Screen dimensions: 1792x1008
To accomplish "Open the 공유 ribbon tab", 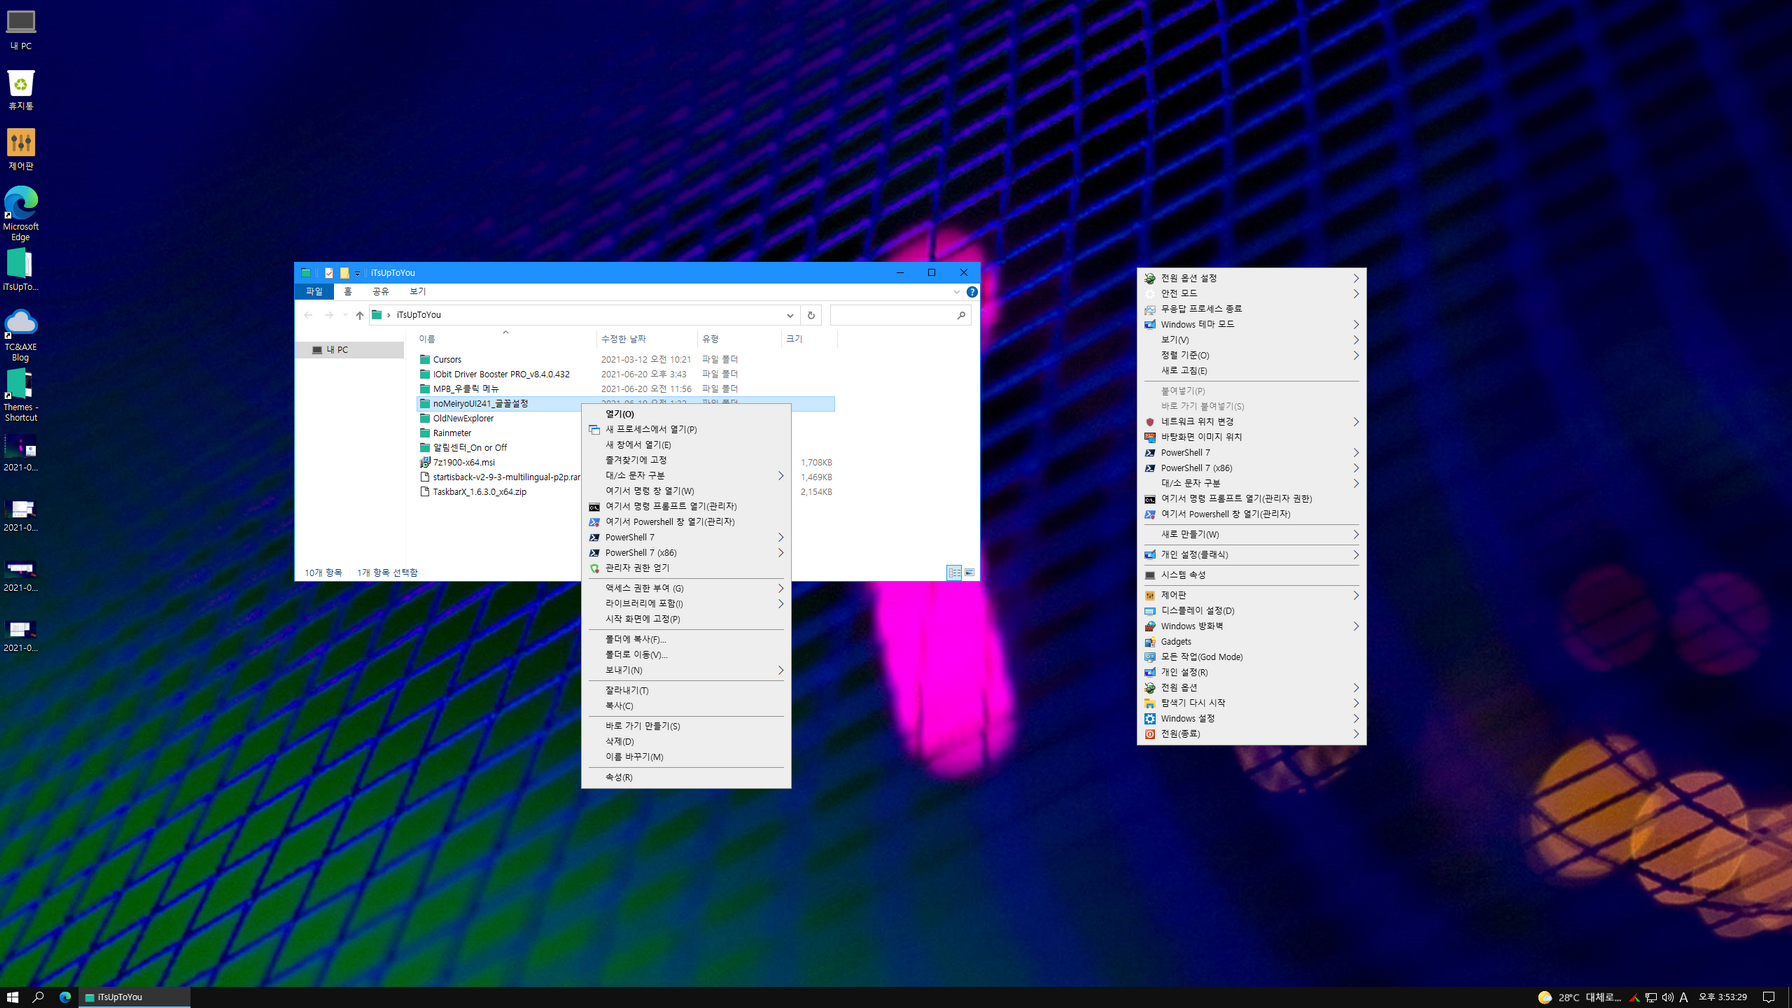I will coord(381,292).
